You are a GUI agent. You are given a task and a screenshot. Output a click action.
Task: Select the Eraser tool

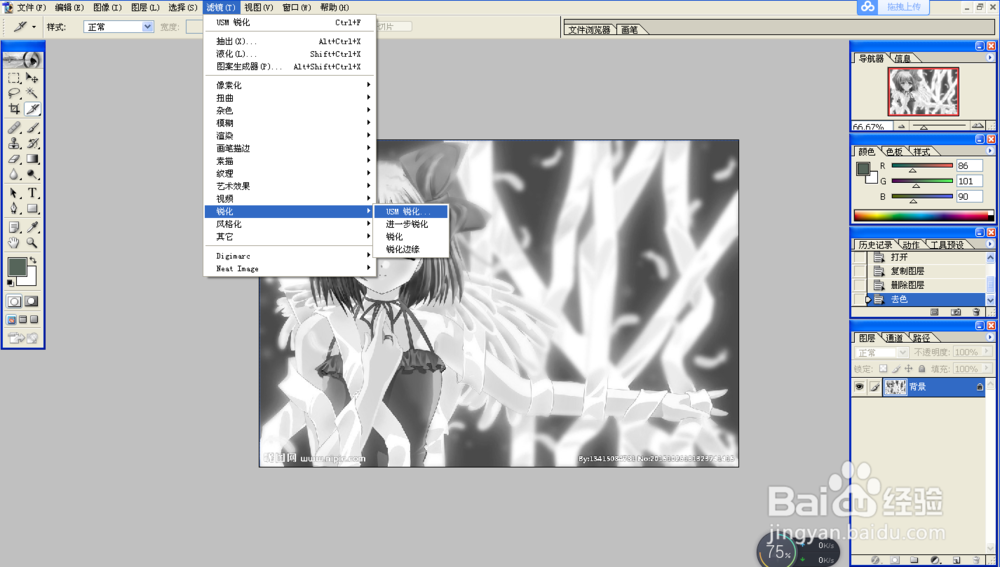point(14,159)
